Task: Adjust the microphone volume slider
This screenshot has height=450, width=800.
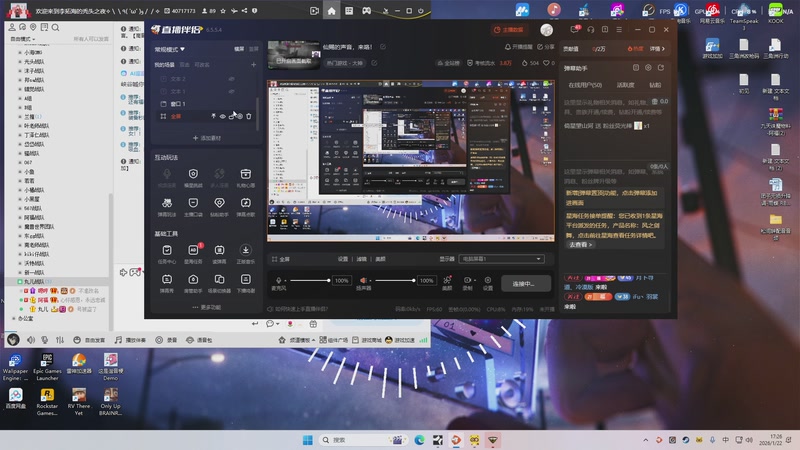Action: click(x=311, y=281)
